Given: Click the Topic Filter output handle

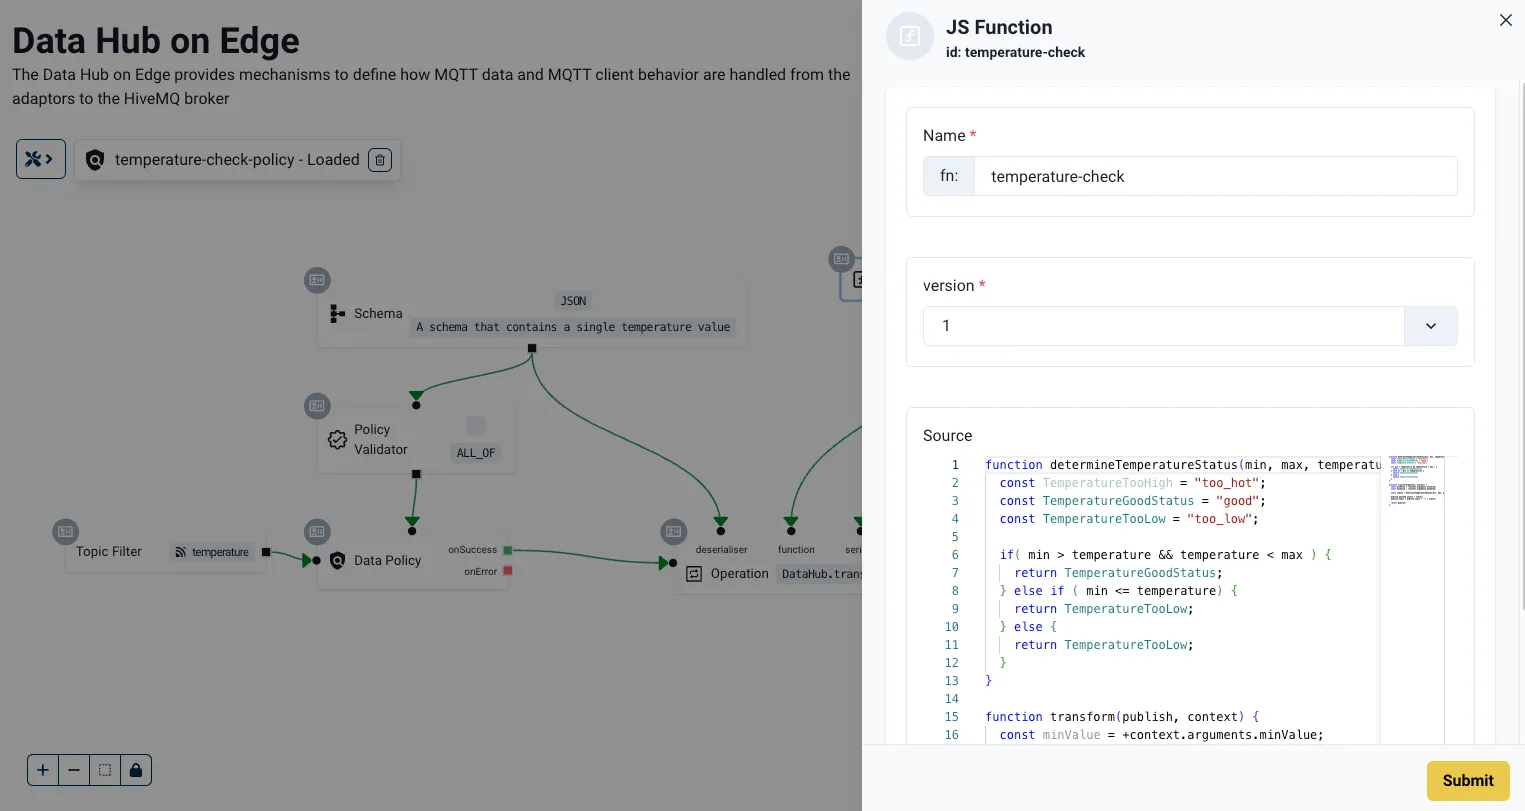Looking at the screenshot, I should [266, 552].
